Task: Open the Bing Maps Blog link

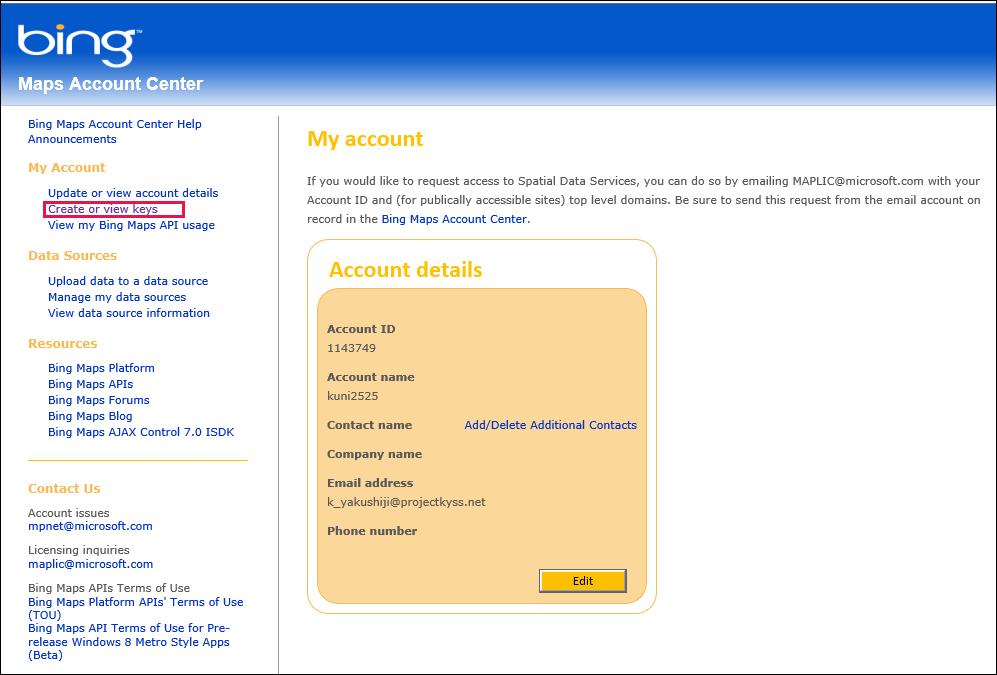Action: coord(90,416)
